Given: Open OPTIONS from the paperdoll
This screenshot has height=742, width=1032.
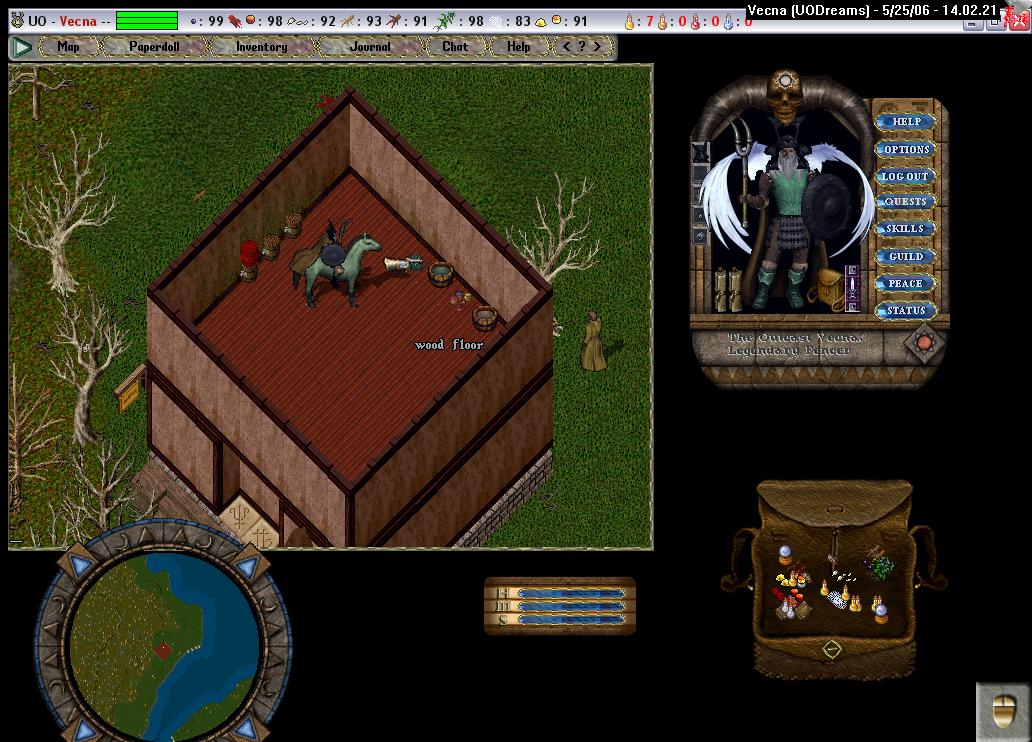Looking at the screenshot, I should pos(906,149).
